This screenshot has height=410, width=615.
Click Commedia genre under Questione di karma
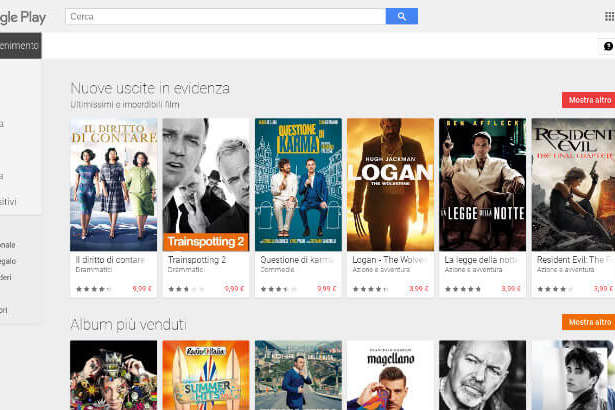pyautogui.click(x=277, y=270)
